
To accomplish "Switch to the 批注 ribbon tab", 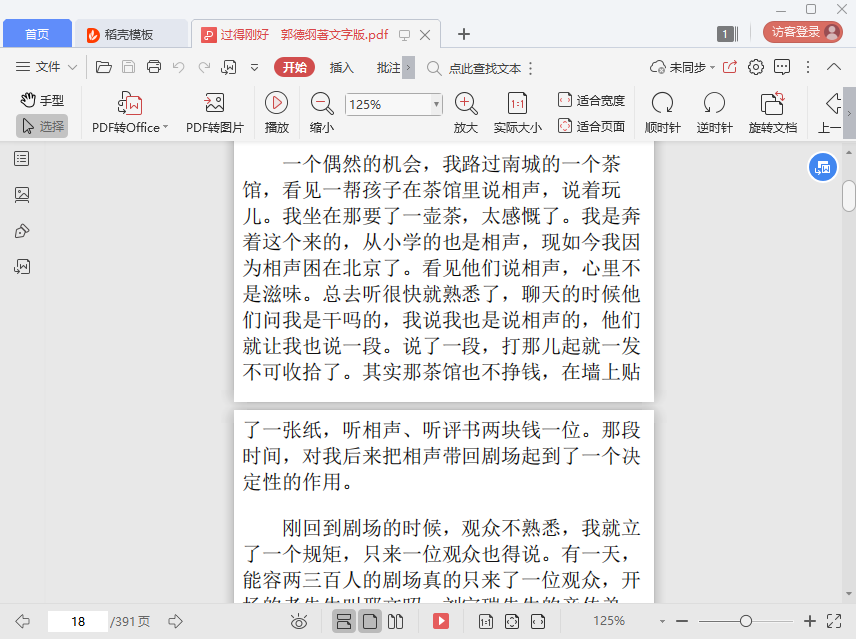I will pos(388,68).
